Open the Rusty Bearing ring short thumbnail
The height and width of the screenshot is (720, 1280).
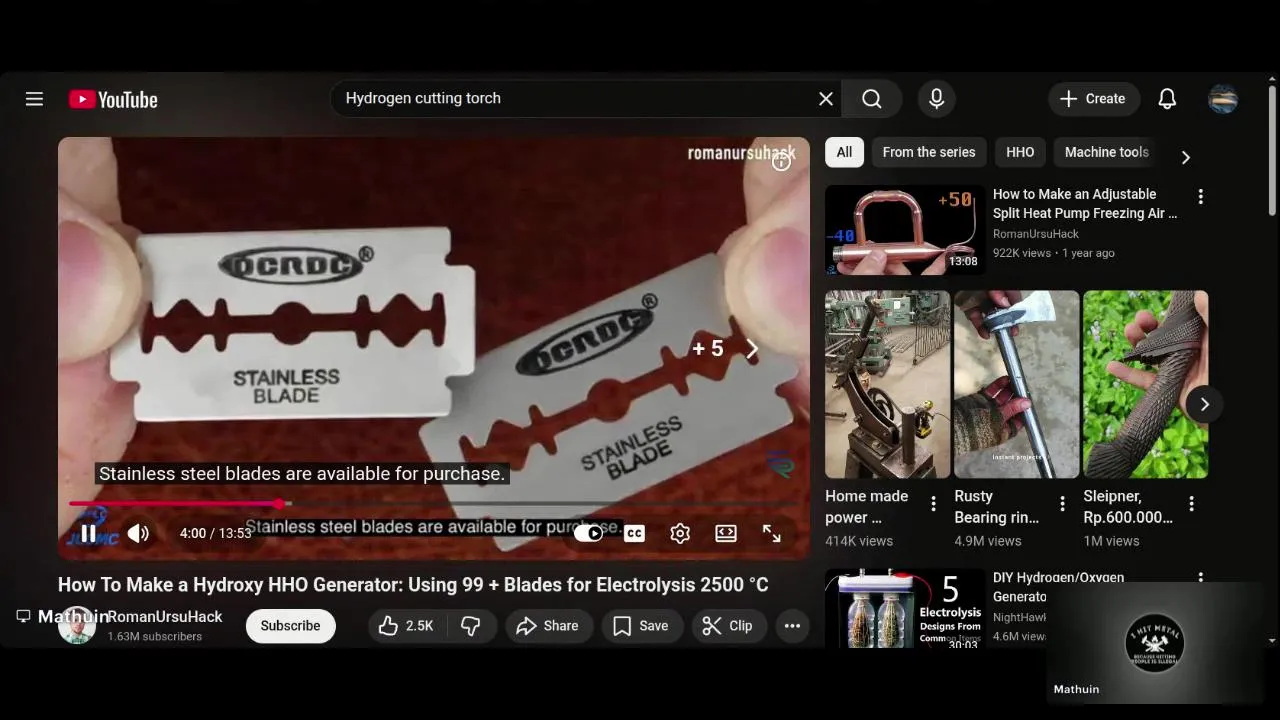[x=1016, y=384]
